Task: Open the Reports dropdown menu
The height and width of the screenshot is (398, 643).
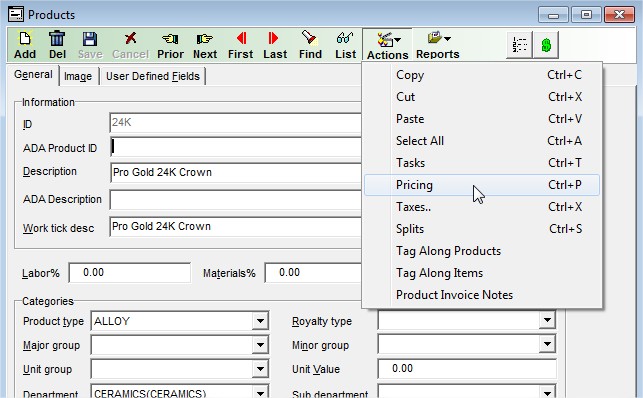Action: point(438,45)
